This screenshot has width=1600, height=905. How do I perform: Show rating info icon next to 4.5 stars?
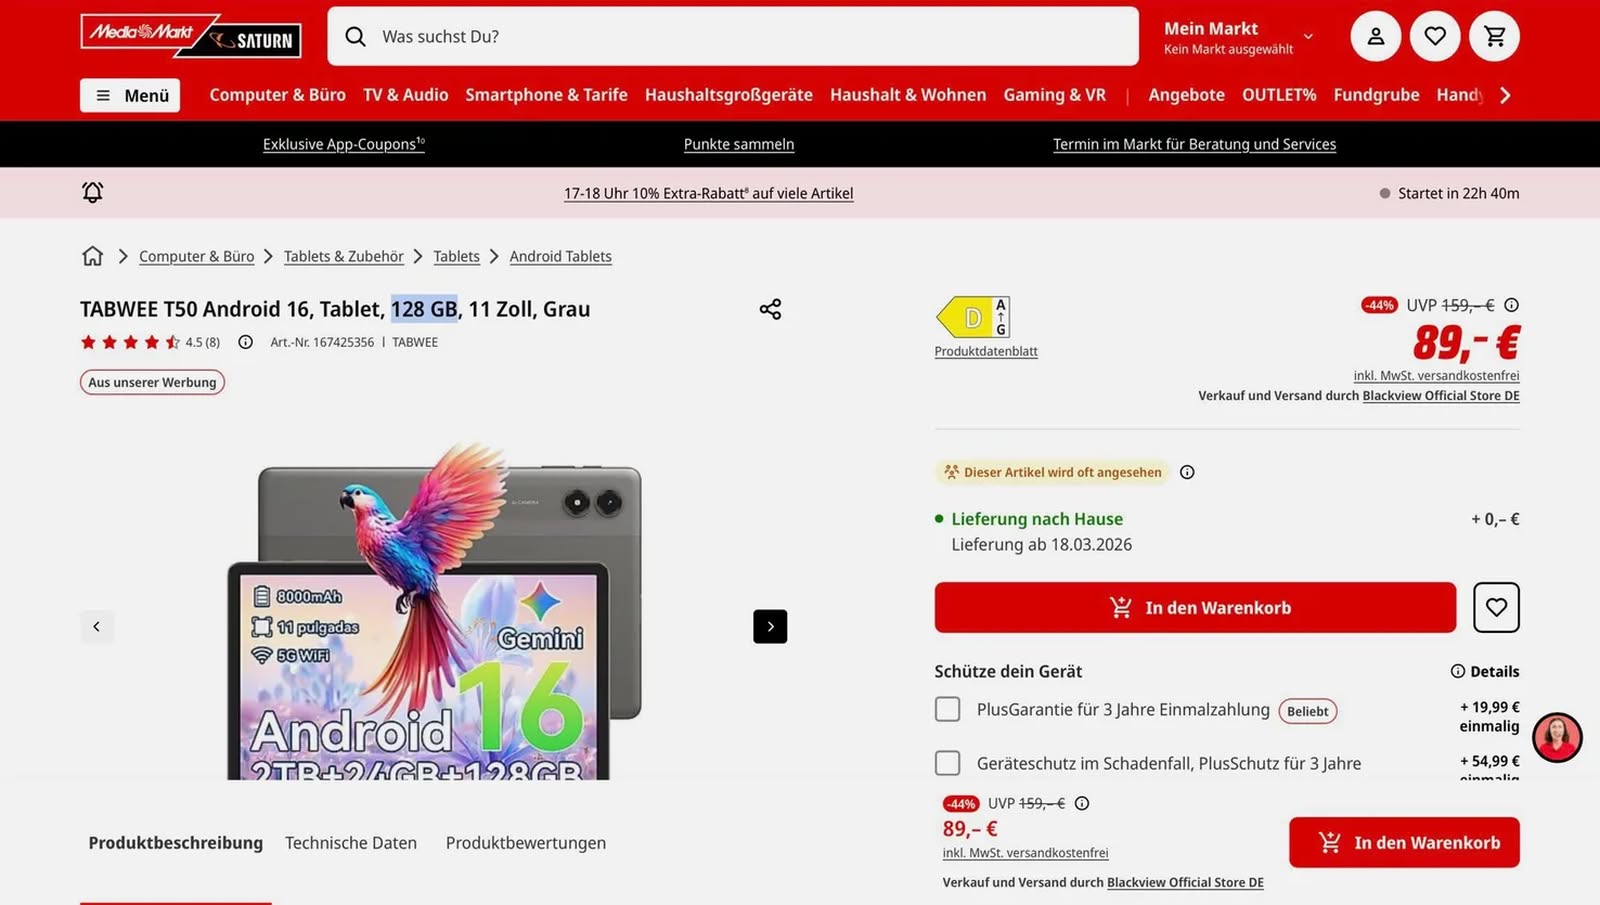pos(245,342)
